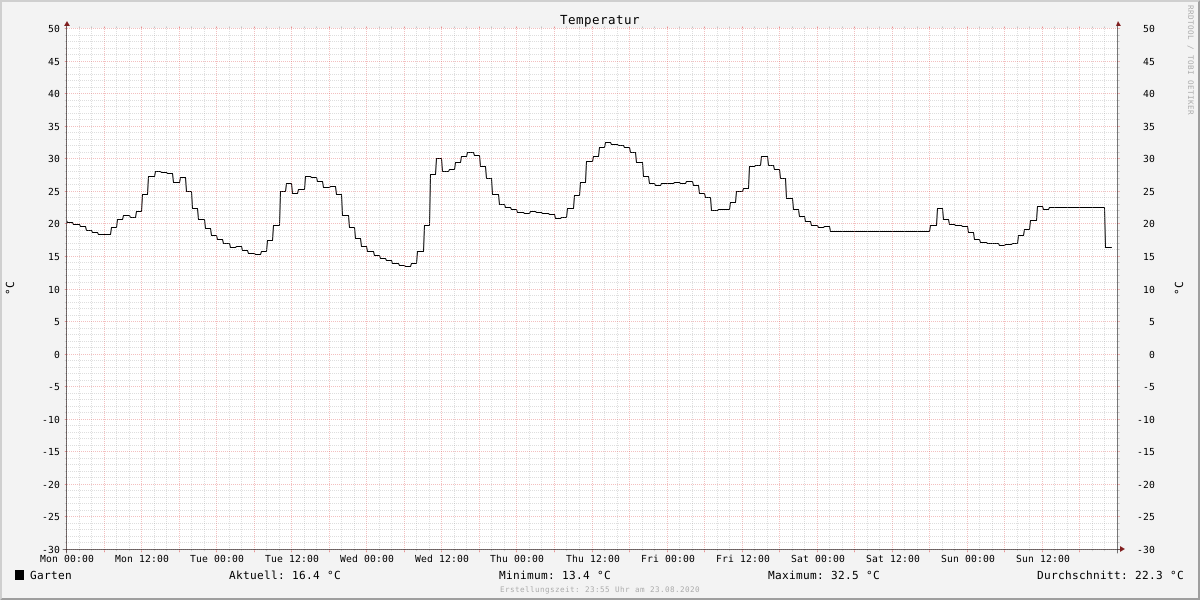
Task: Click the 'Tue 00:00' time axis label
Action: coord(217,559)
